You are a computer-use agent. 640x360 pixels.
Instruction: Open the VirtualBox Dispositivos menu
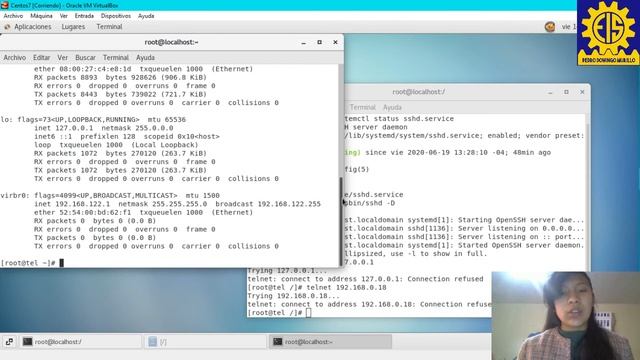tap(116, 16)
